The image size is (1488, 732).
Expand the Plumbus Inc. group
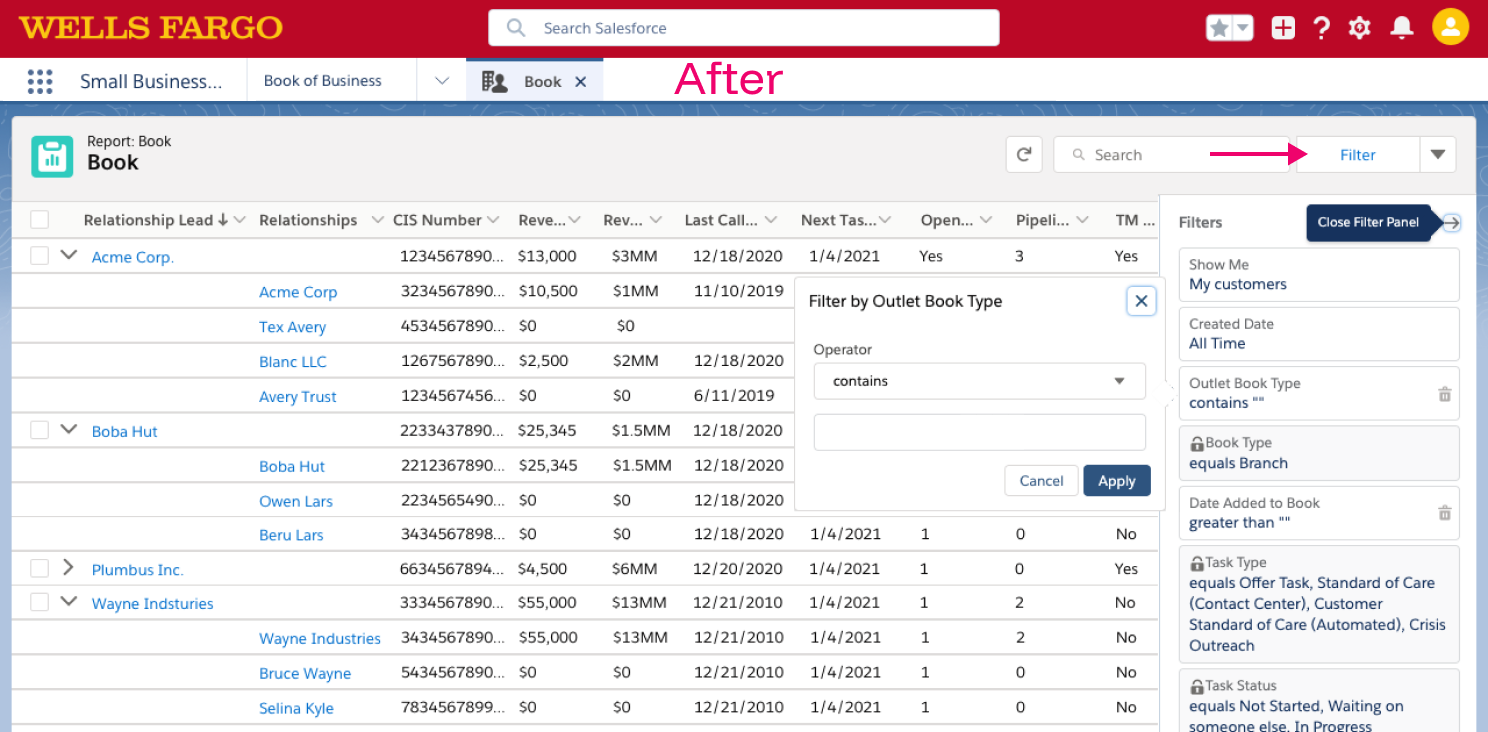tap(68, 567)
